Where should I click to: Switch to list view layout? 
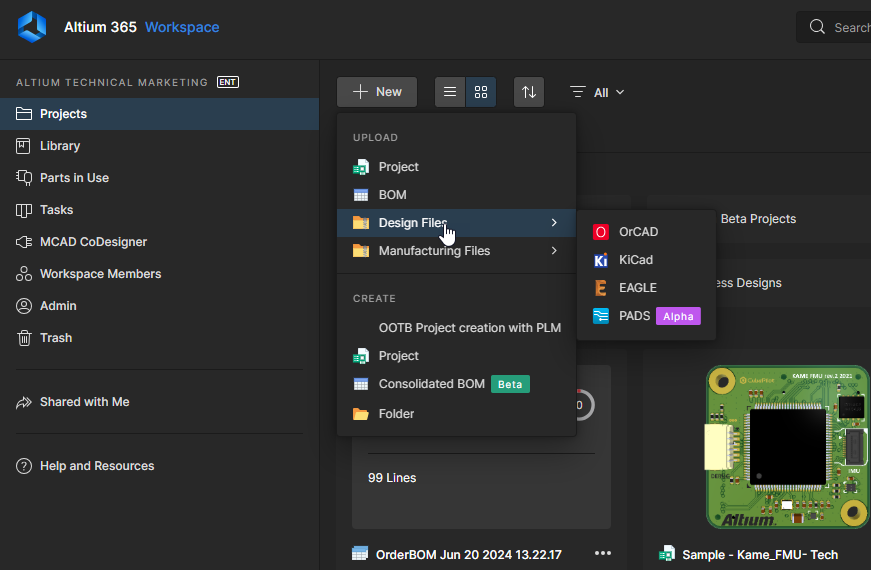[450, 92]
